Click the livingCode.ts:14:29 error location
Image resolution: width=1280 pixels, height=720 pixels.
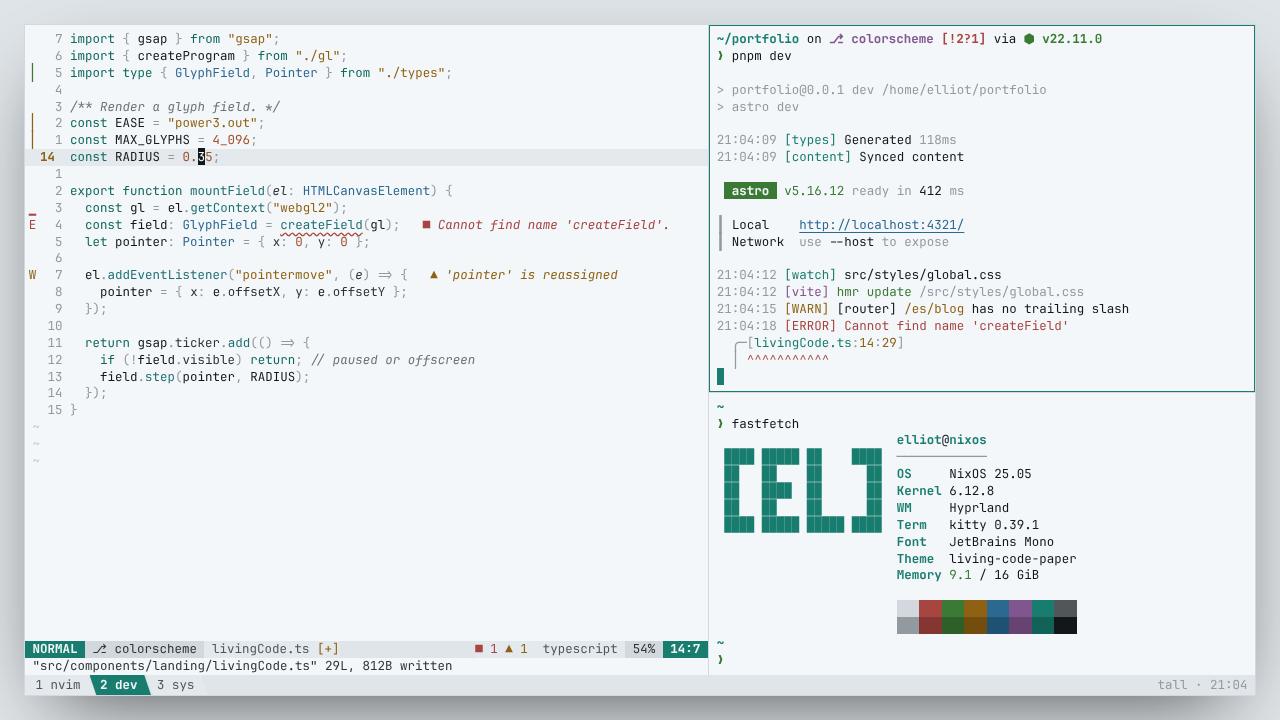[x=825, y=343]
